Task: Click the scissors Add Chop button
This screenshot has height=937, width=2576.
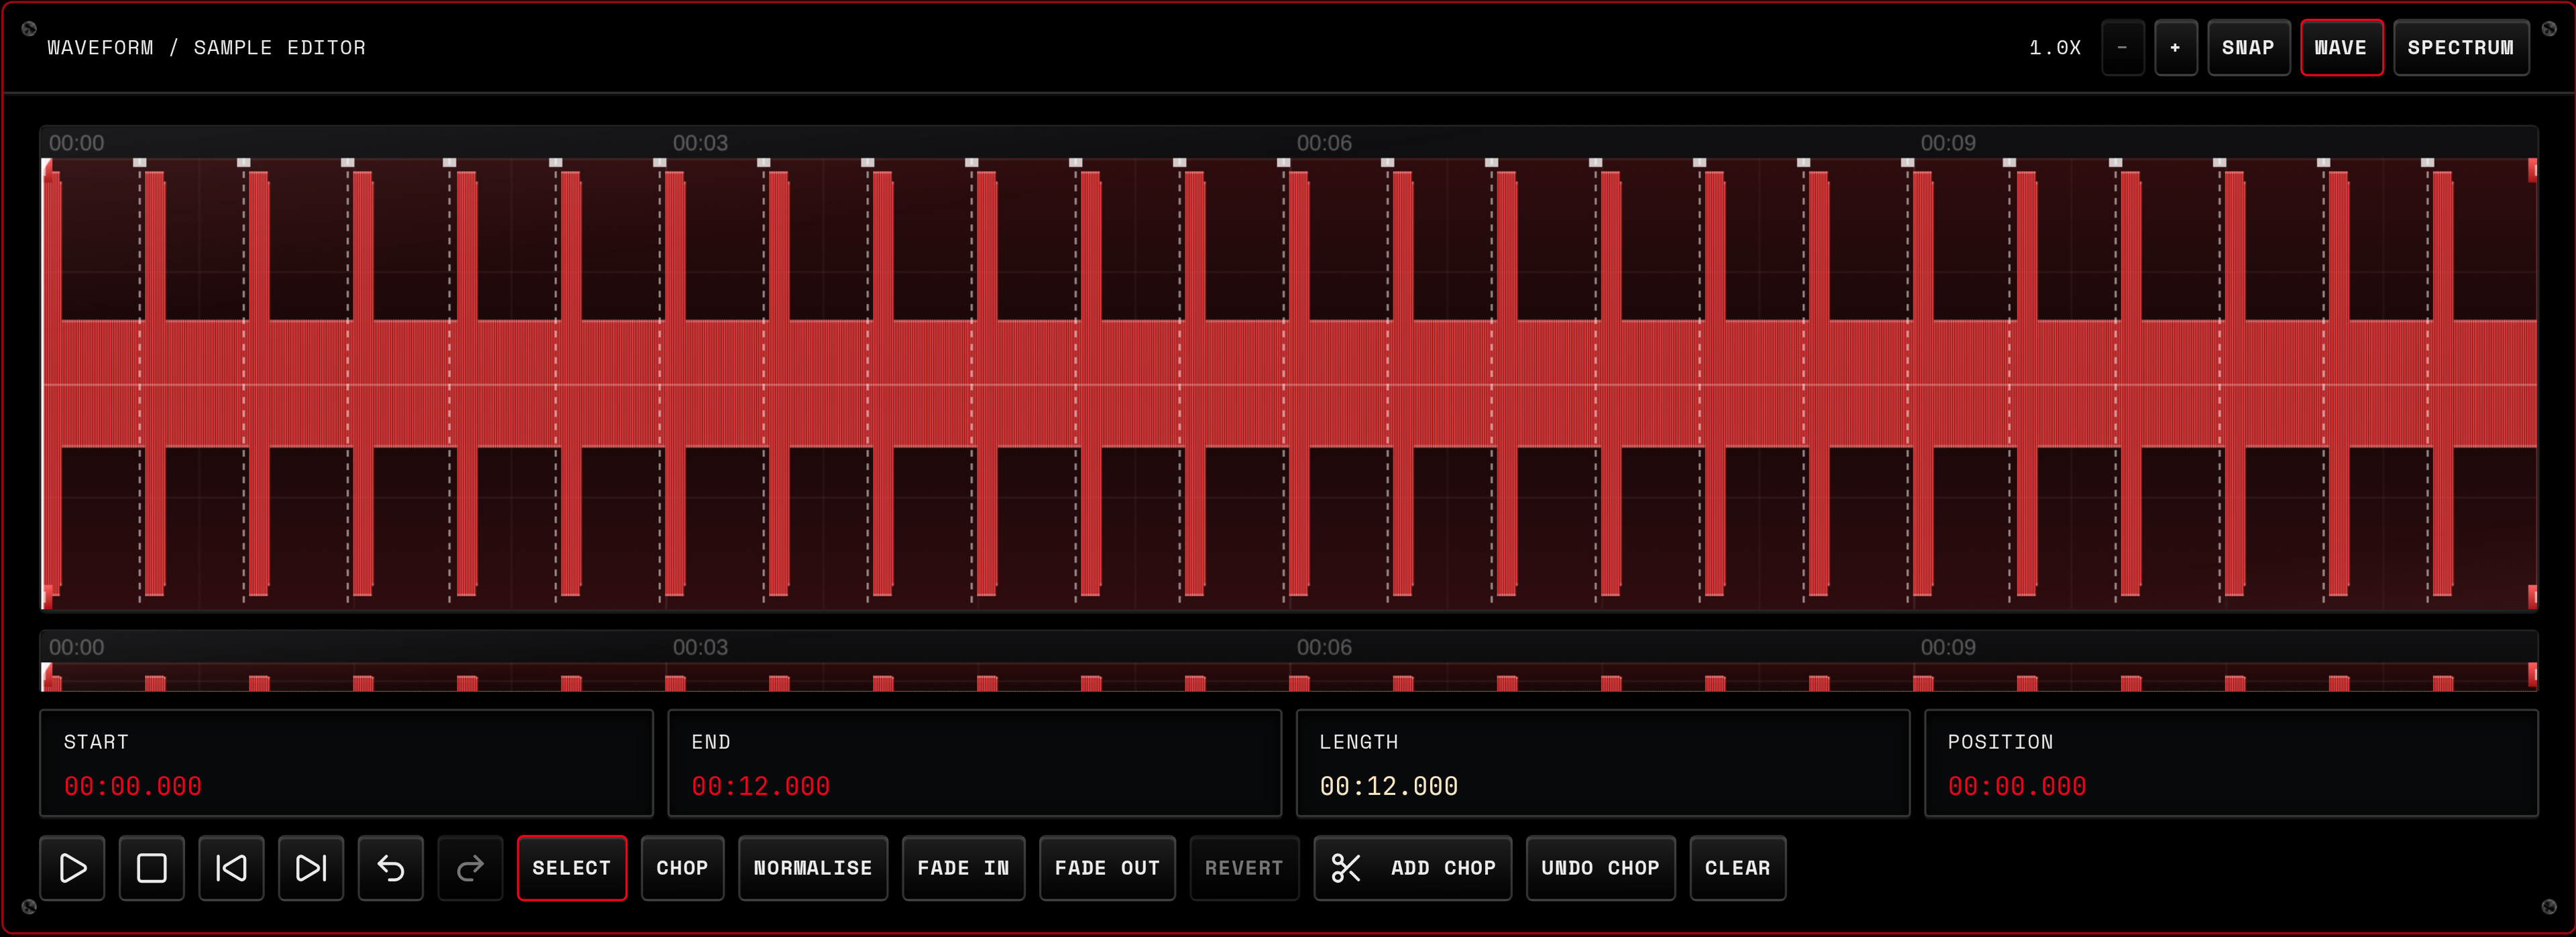Action: tap(1412, 868)
